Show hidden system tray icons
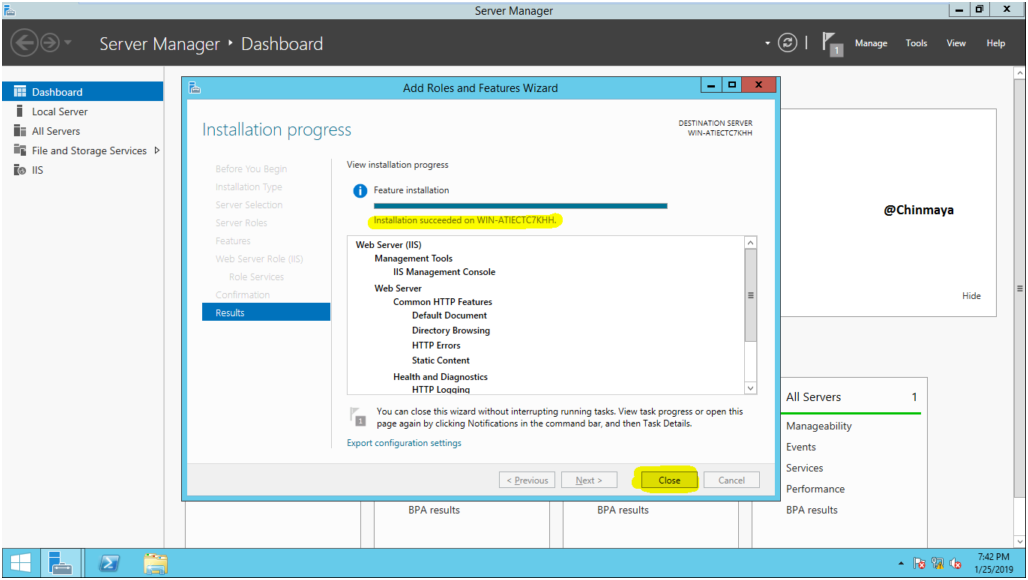The width and height of the screenshot is (1028, 580). pos(901,564)
